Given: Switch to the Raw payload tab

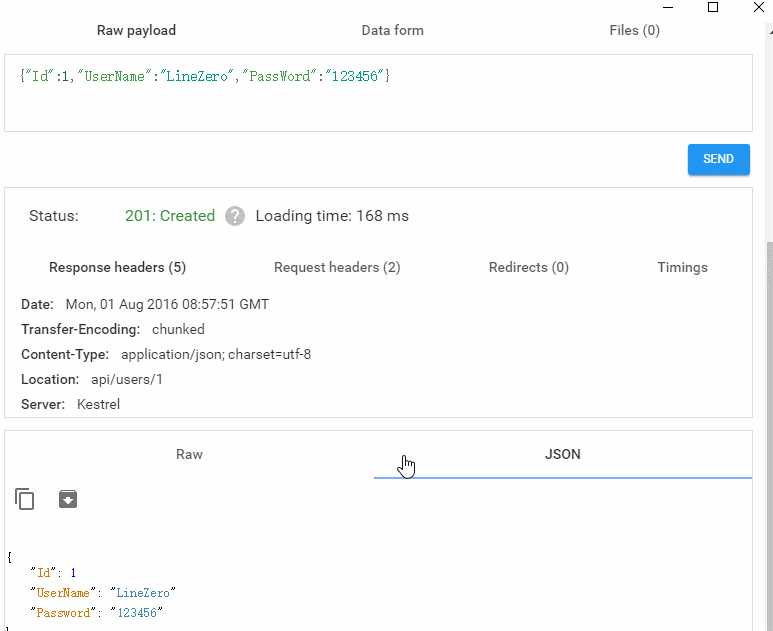Looking at the screenshot, I should tap(136, 30).
